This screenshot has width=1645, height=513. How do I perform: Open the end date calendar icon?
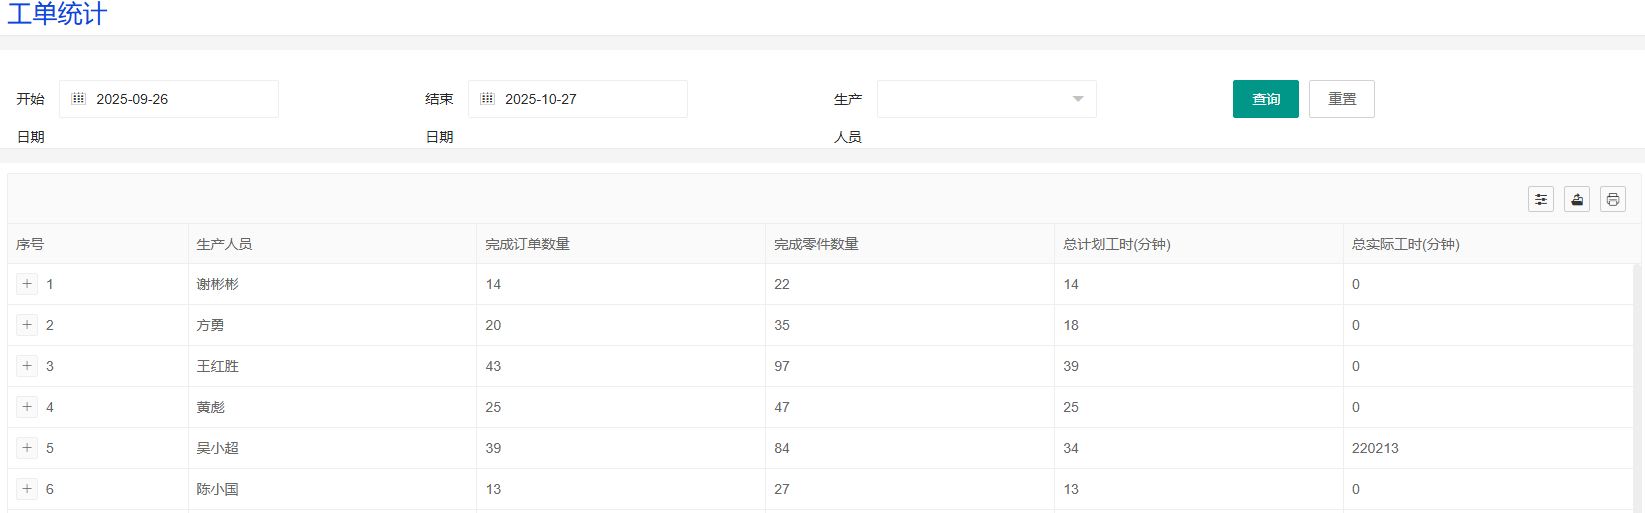[x=488, y=99]
